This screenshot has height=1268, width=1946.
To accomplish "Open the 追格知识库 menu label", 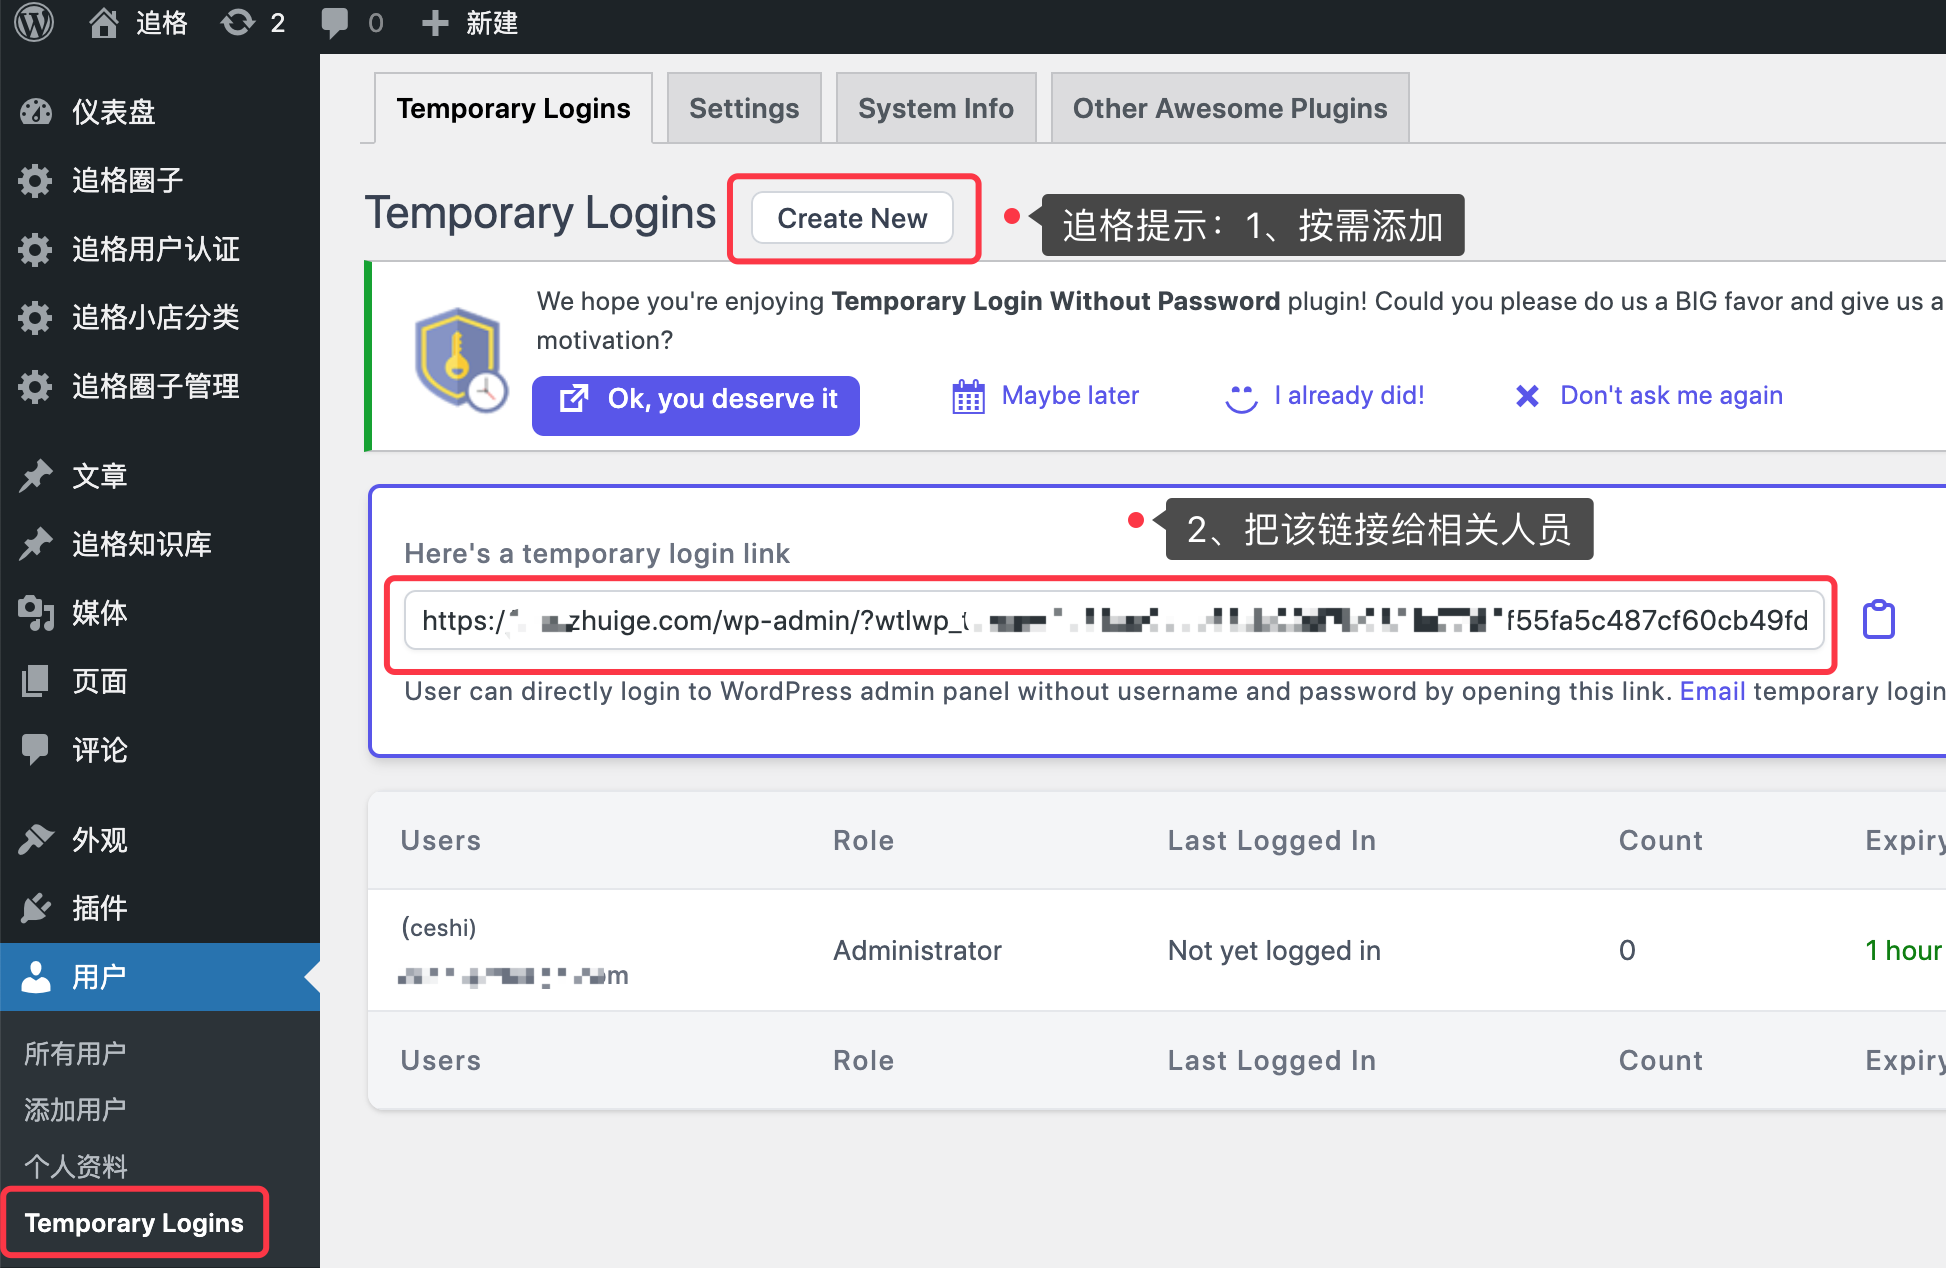I will pyautogui.click(x=141, y=544).
